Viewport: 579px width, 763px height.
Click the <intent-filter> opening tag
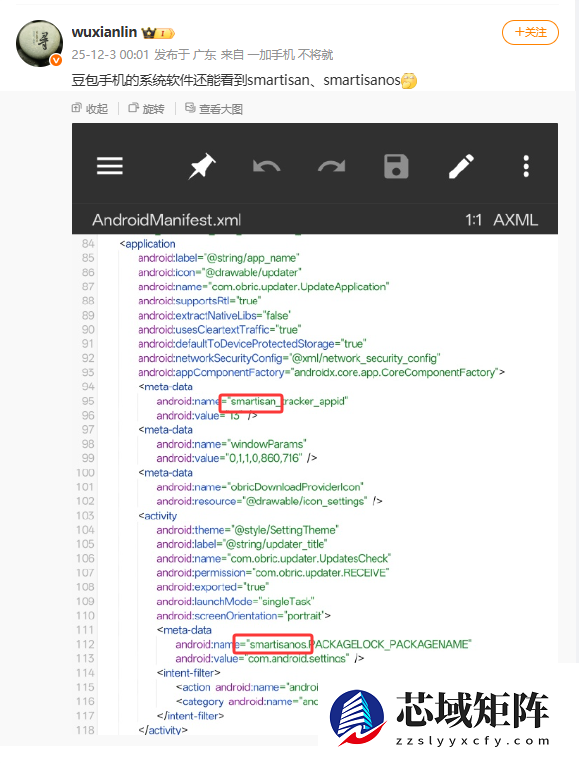coord(188,673)
